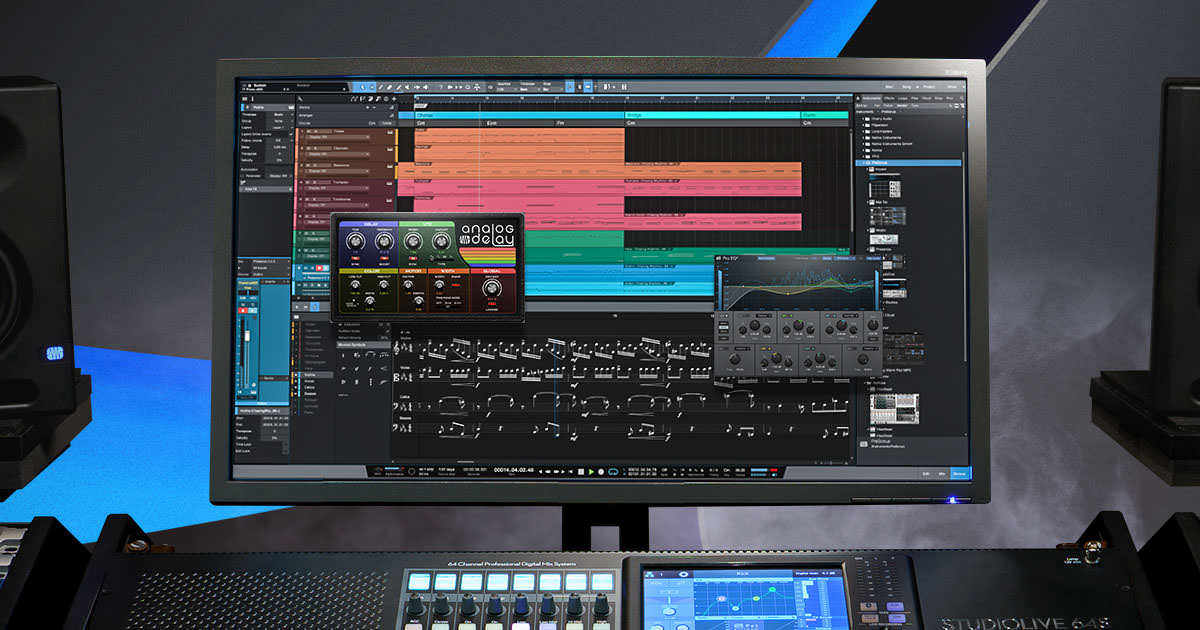Toggle the transport Loop button

[x=611, y=471]
